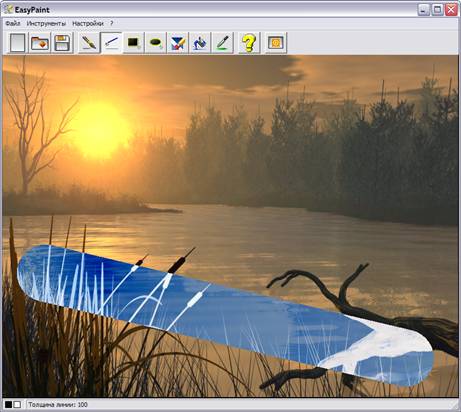
Task: Open the Инструменты menu
Action: [46, 23]
